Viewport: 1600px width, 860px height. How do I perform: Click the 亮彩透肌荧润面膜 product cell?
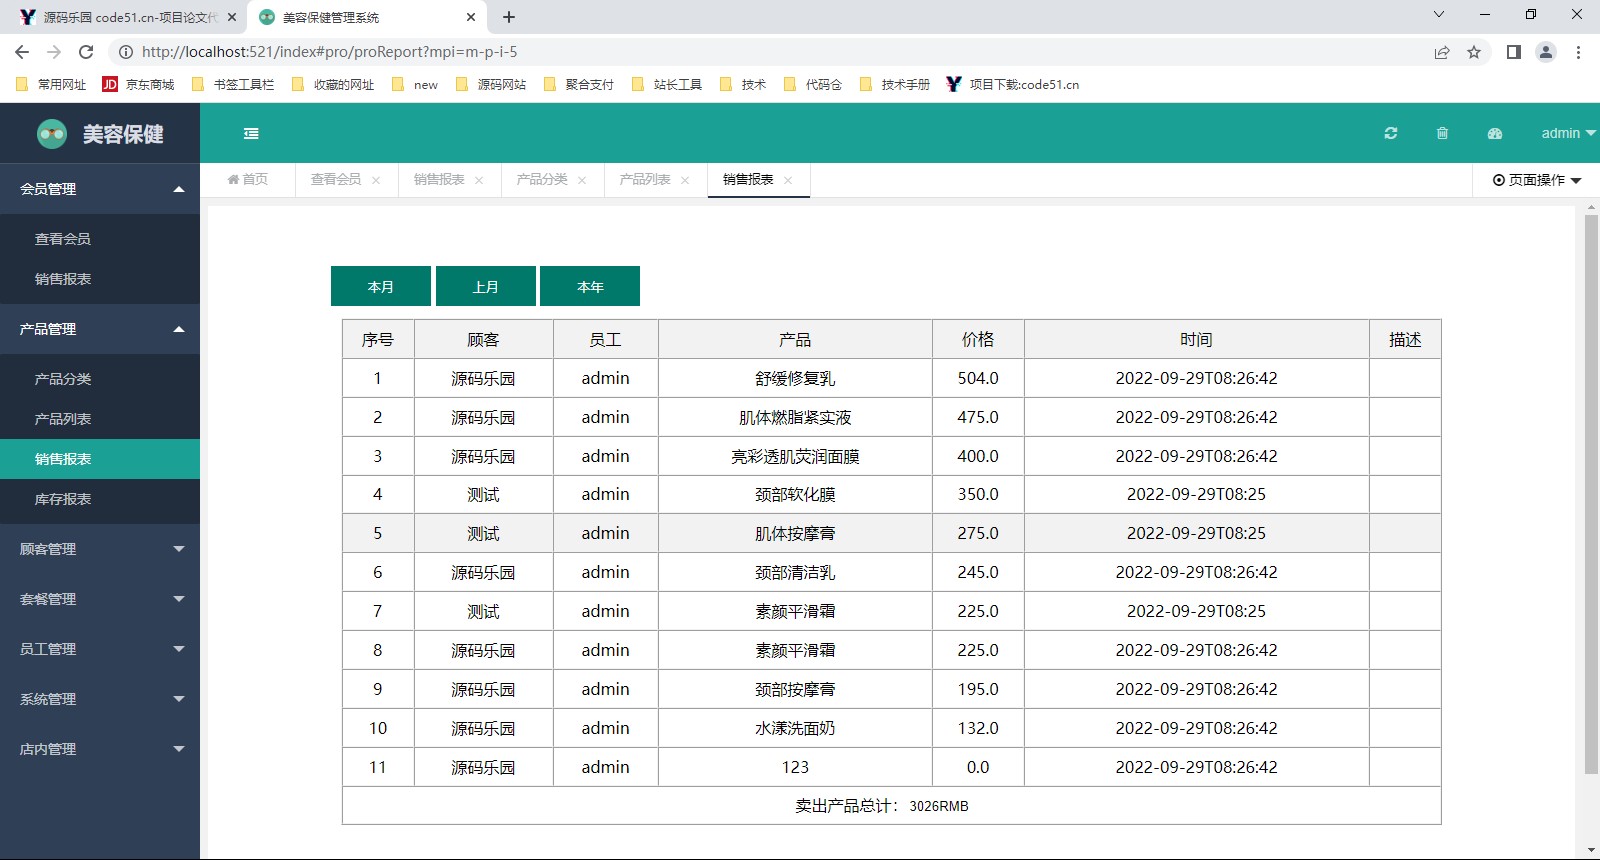click(x=795, y=456)
